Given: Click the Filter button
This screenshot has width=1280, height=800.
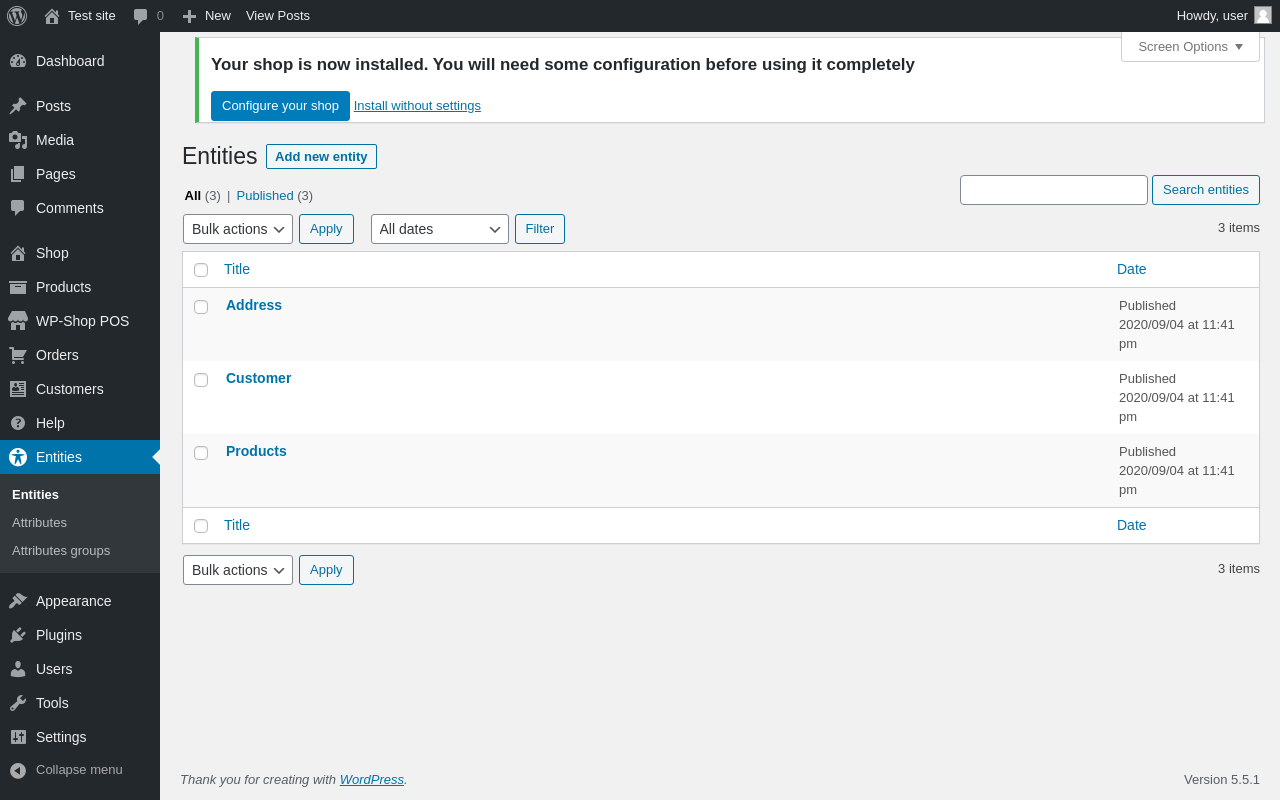Looking at the screenshot, I should [x=540, y=229].
